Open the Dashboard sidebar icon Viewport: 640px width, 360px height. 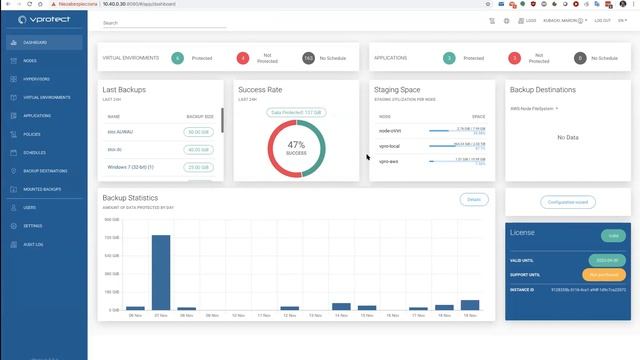[13, 42]
